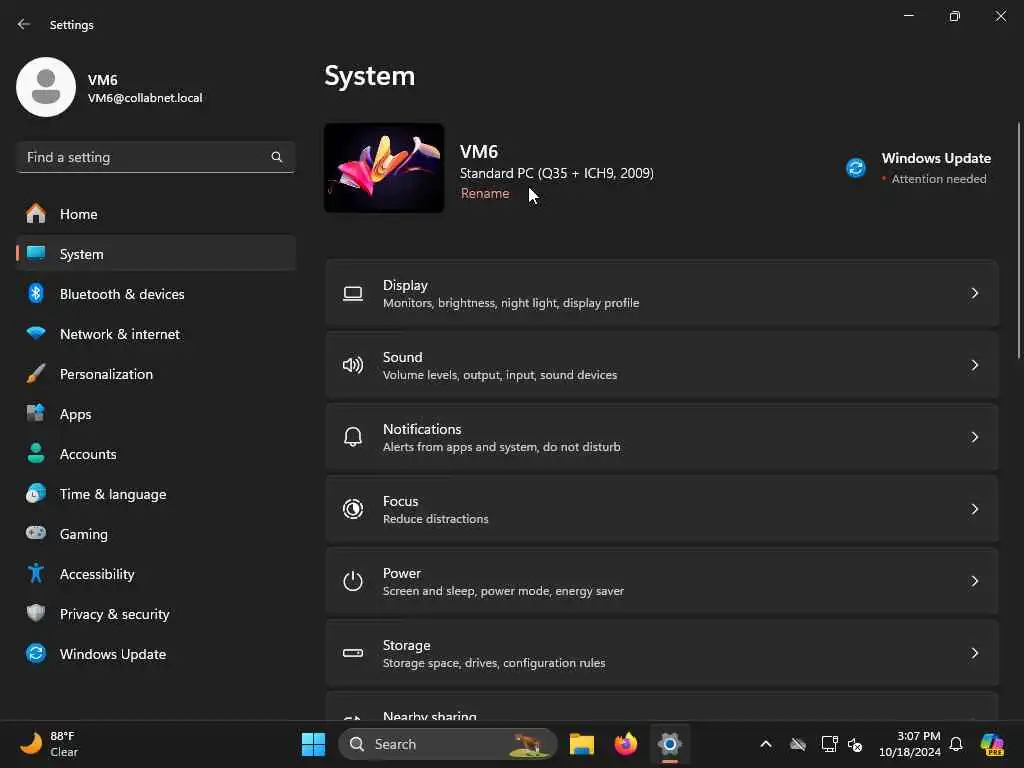Expand Sound settings chevron
The image size is (1024, 768).
(x=974, y=365)
